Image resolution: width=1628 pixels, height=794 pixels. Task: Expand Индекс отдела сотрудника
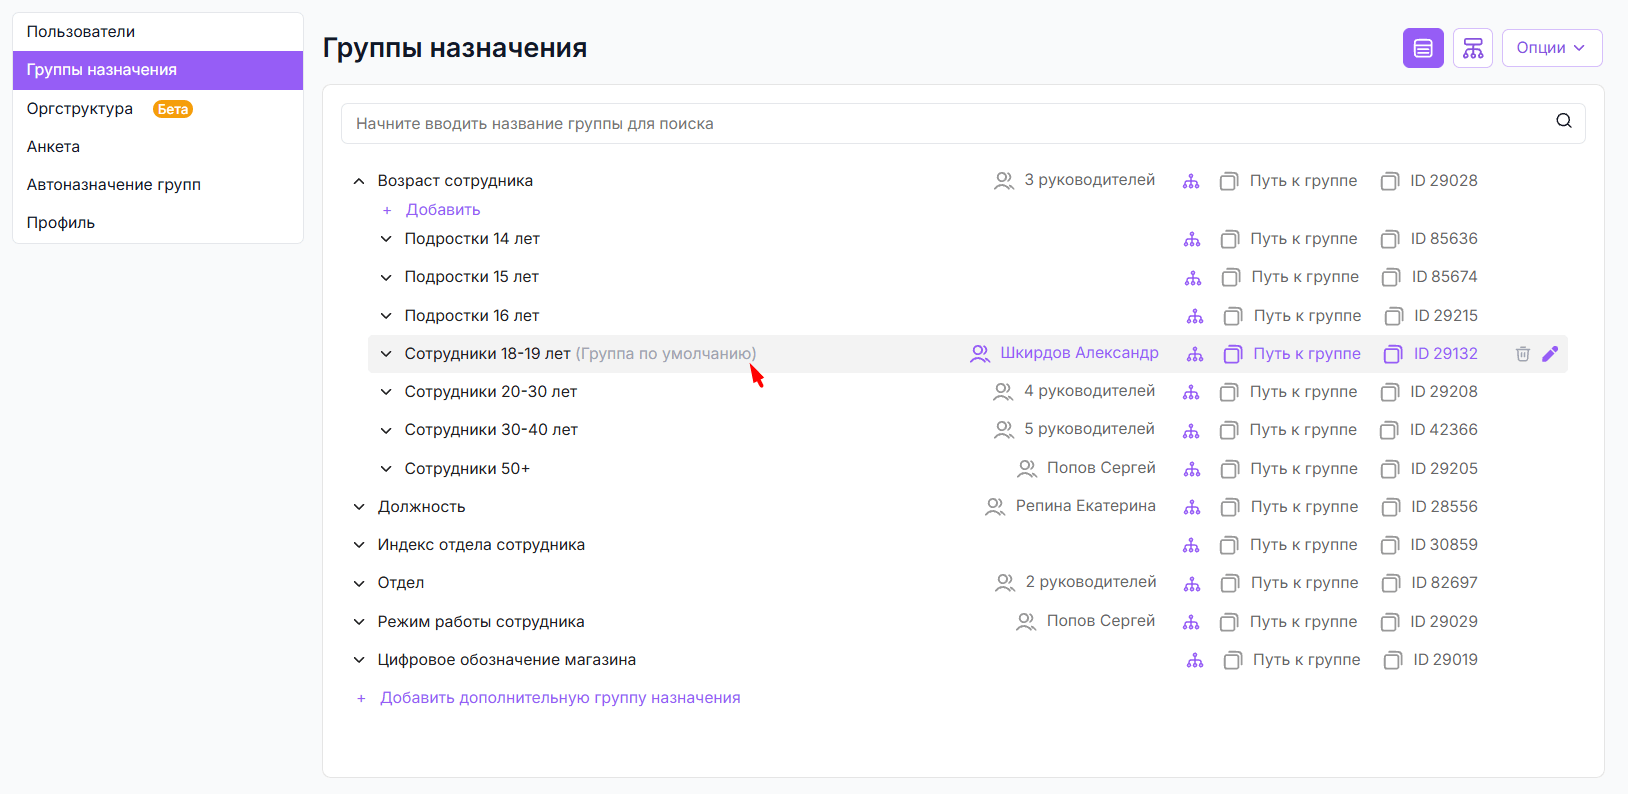(359, 545)
